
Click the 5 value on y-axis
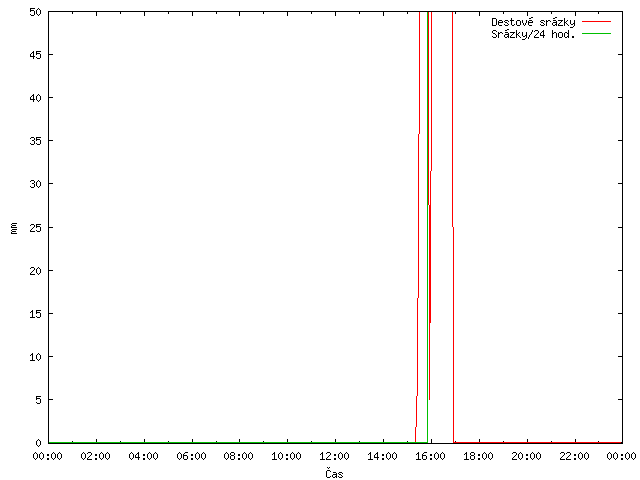(x=38, y=400)
